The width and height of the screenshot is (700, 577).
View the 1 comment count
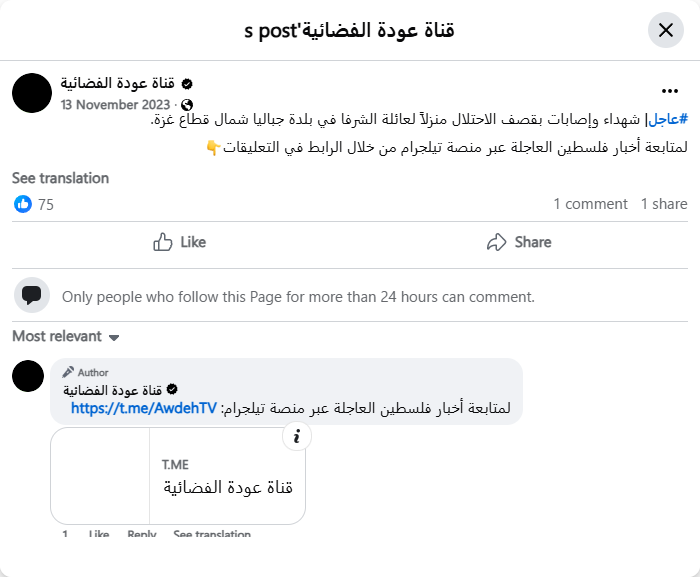pos(590,204)
